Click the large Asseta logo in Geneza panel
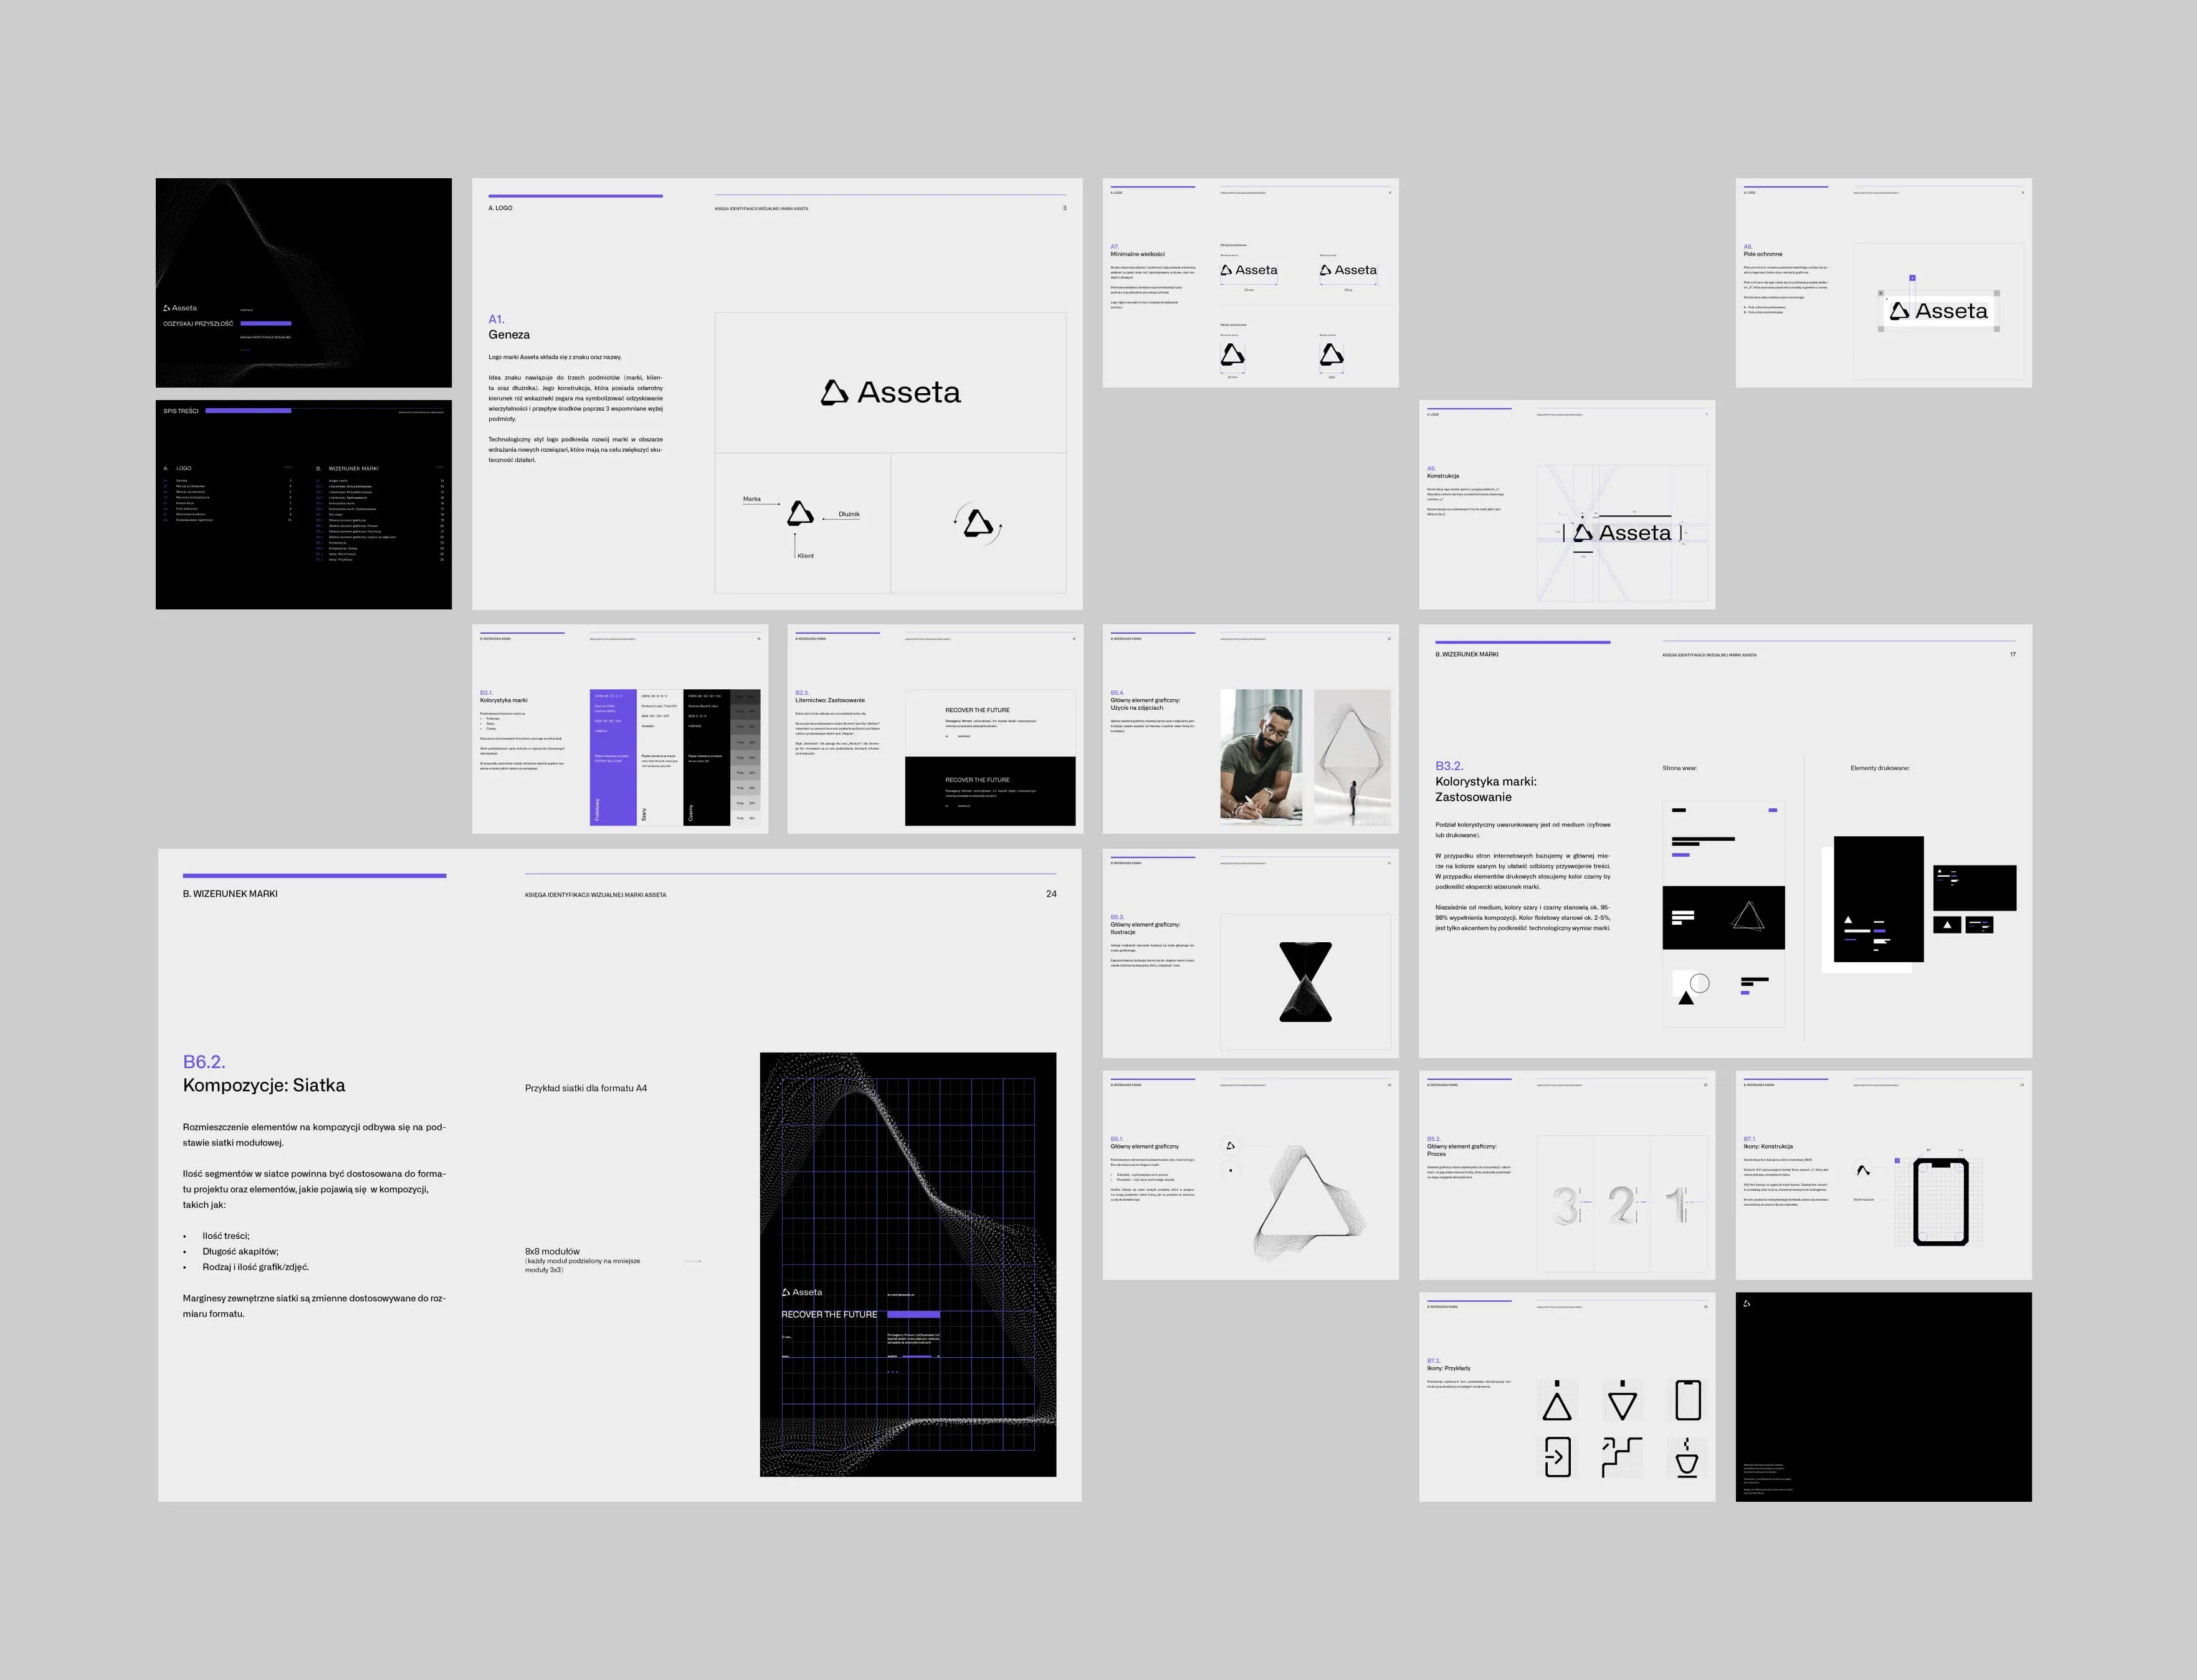This screenshot has height=1680, width=2197. [890, 392]
